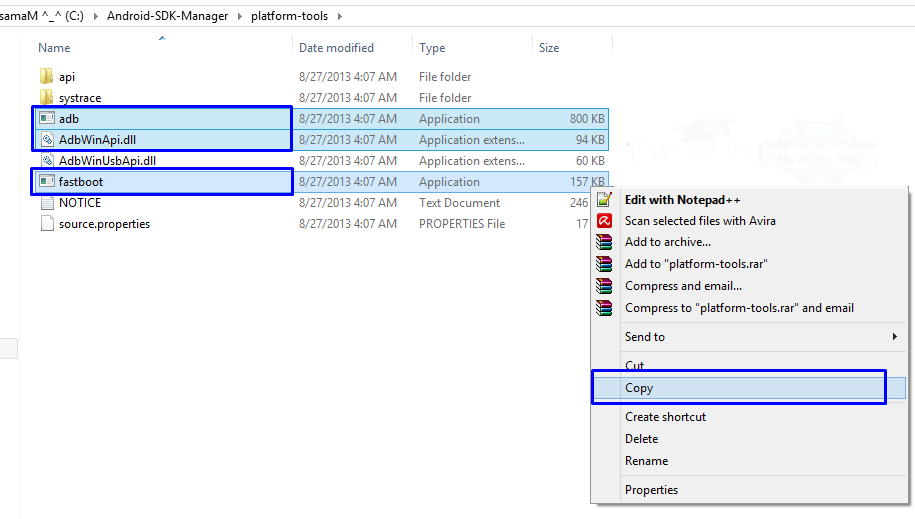Expand the arrow after the Android-SDK-Manager breadcrumb
The image size is (915, 519).
point(239,16)
